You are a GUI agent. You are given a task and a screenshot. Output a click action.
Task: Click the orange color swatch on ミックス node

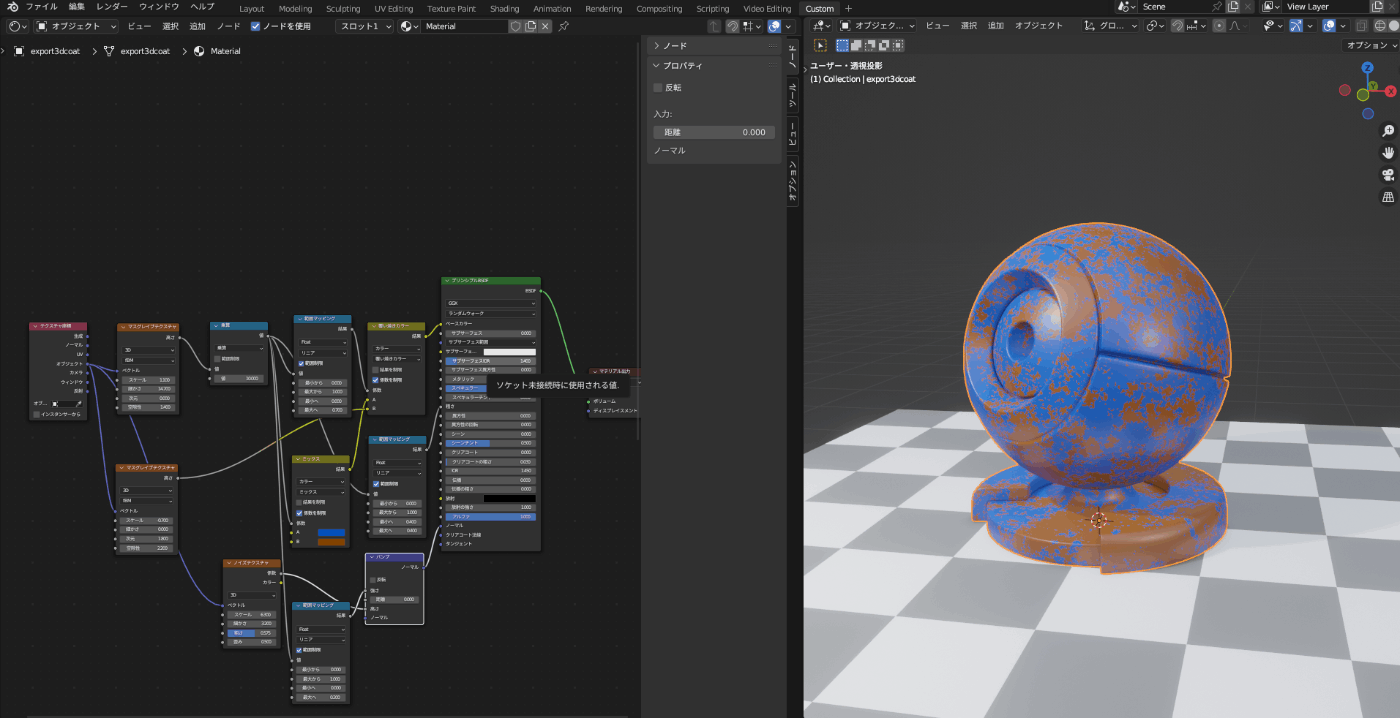click(331, 541)
